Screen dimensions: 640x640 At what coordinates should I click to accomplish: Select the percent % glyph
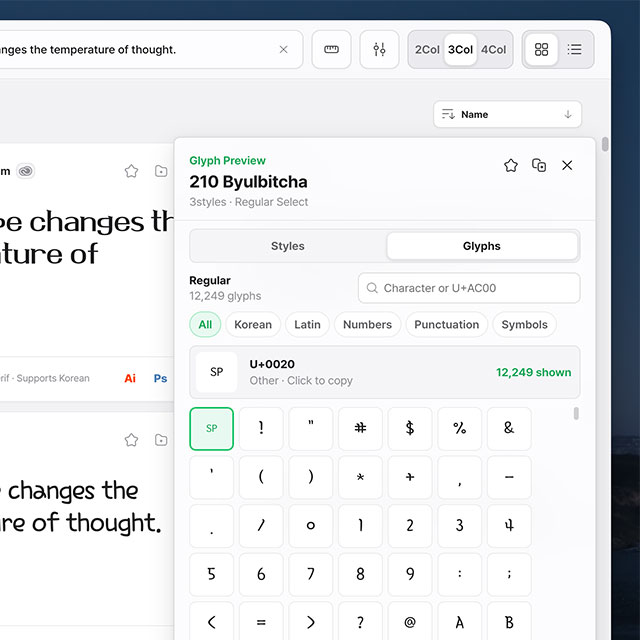(x=460, y=429)
